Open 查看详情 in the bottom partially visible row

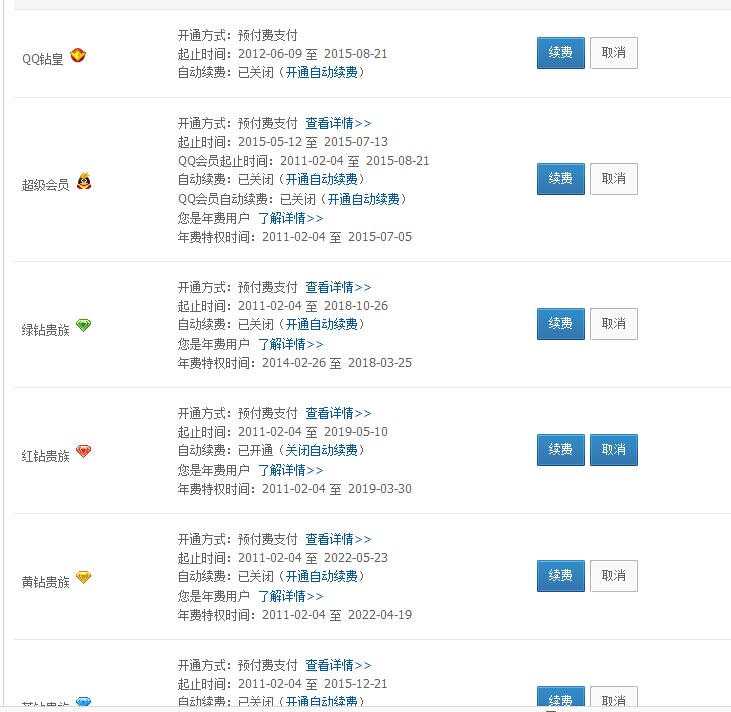pyautogui.click(x=338, y=665)
